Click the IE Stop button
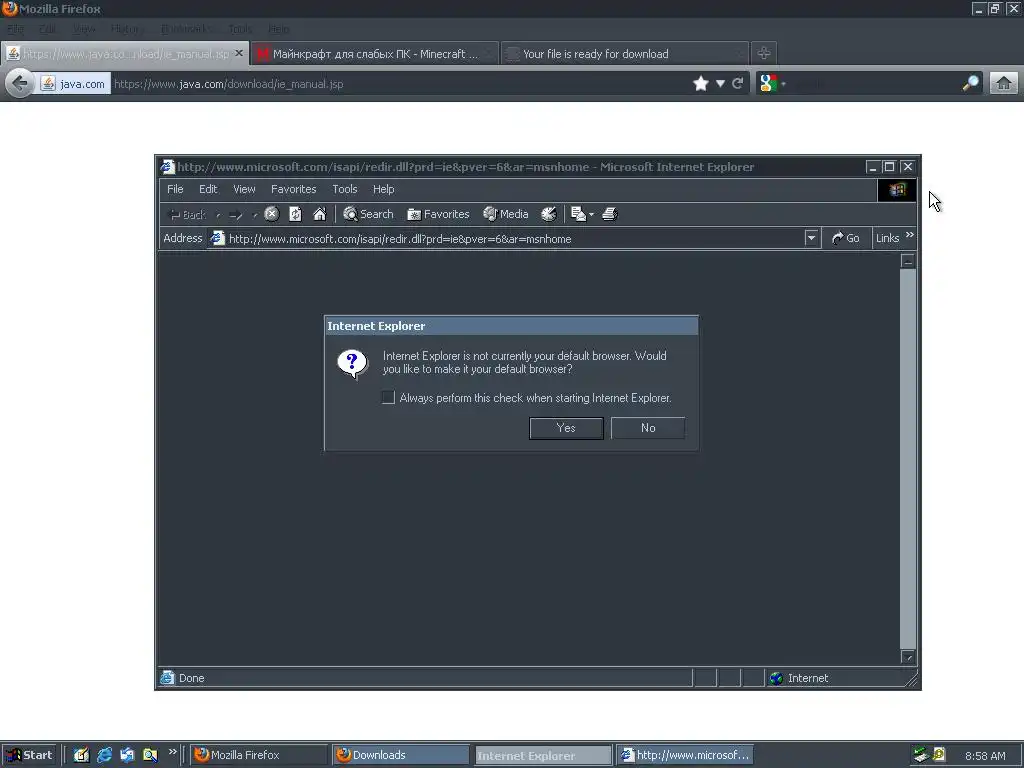The image size is (1024, 768). [x=272, y=214]
